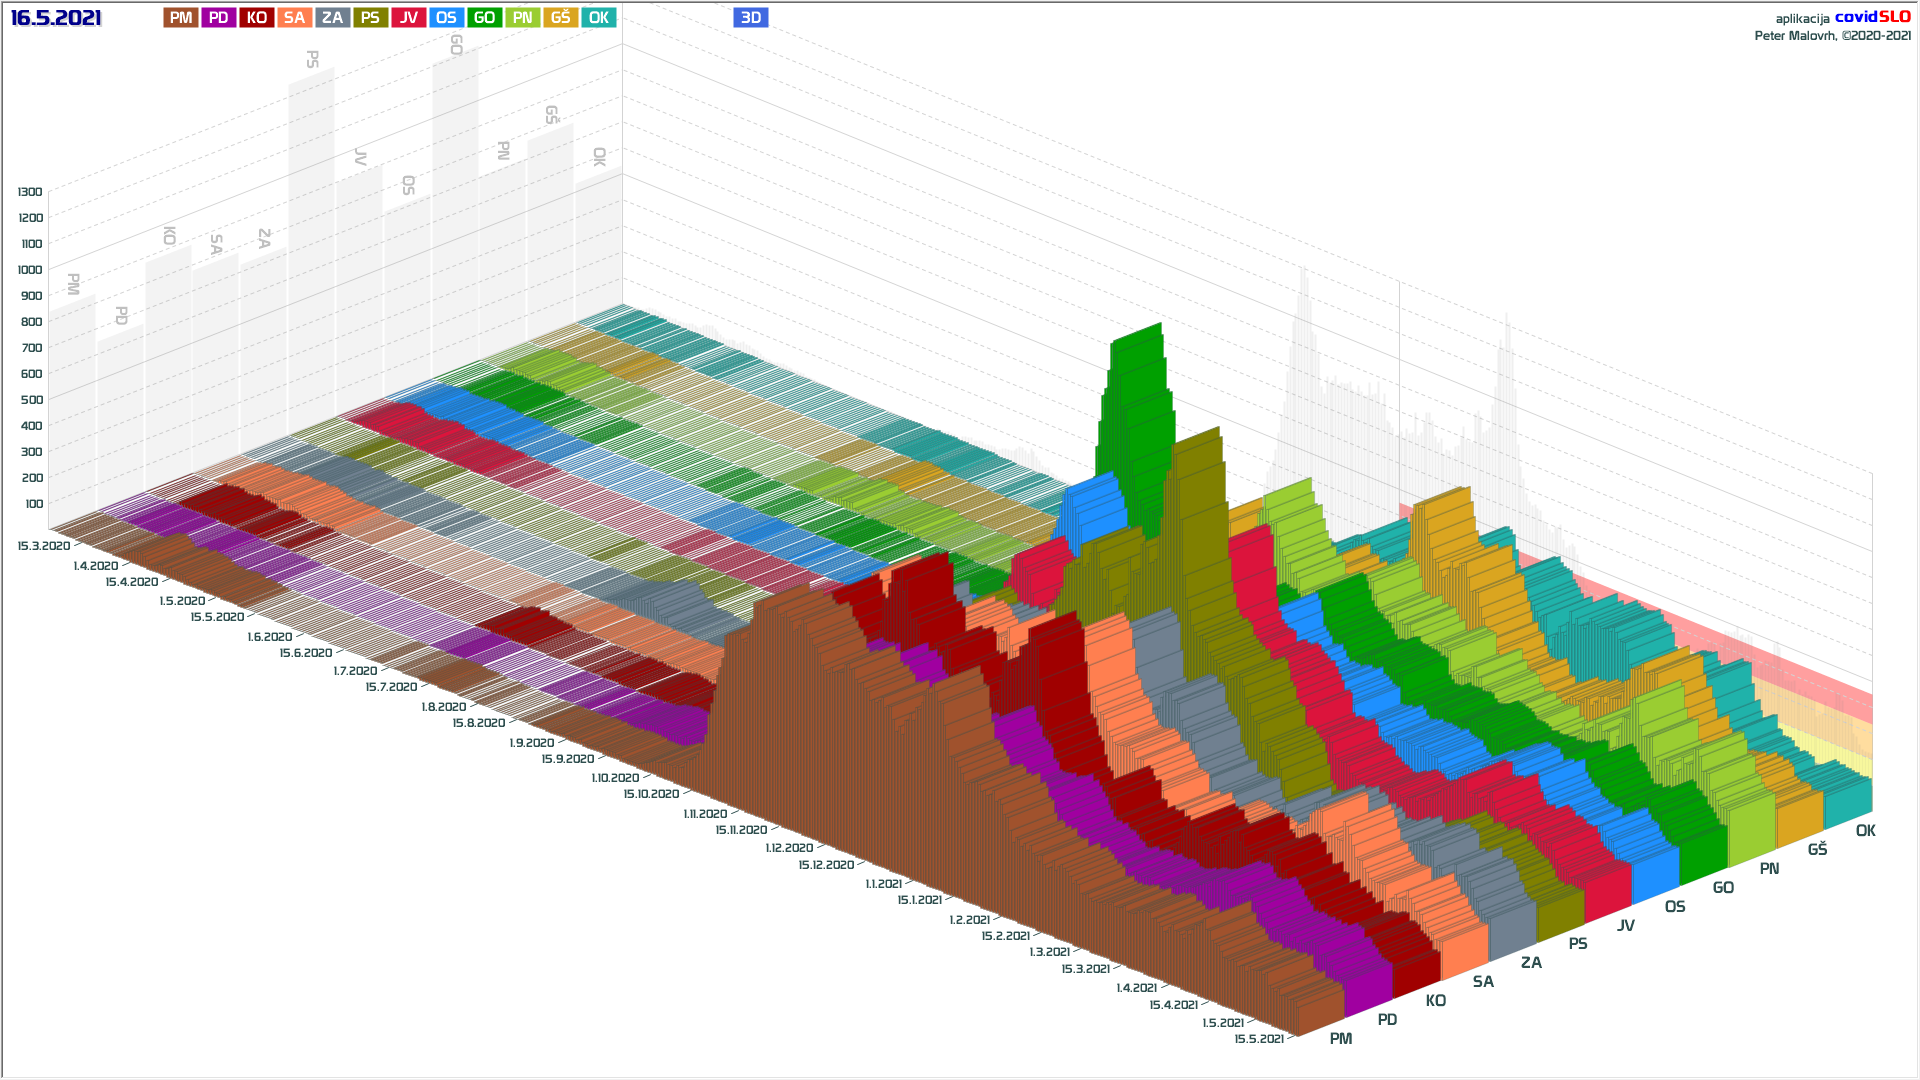Image resolution: width=1920 pixels, height=1080 pixels.
Task: Select the teal OK region button
Action: coord(598,17)
